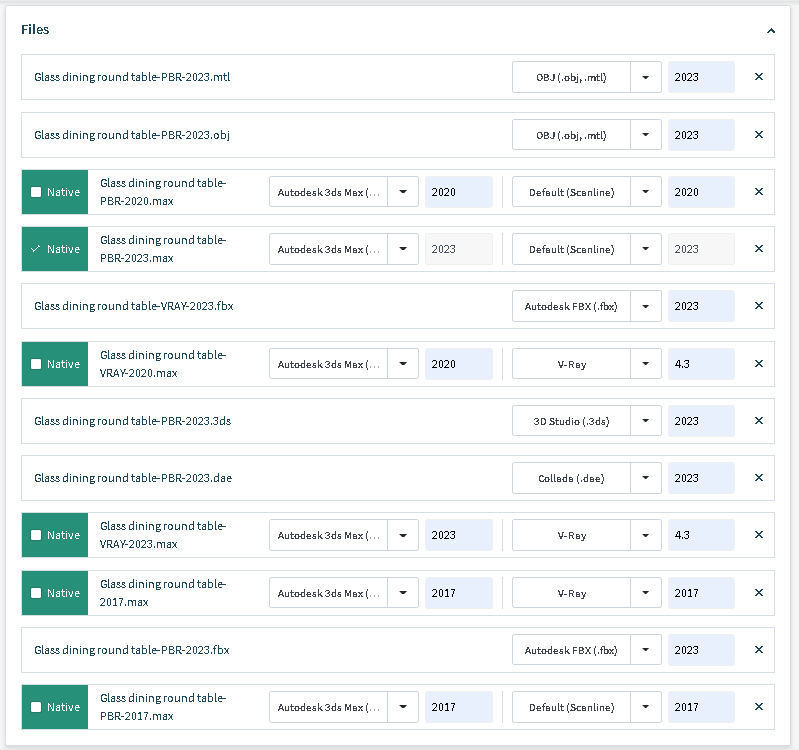Toggle Native checkbox for PBR-2017.max
The image size is (799, 750).
click(37, 707)
